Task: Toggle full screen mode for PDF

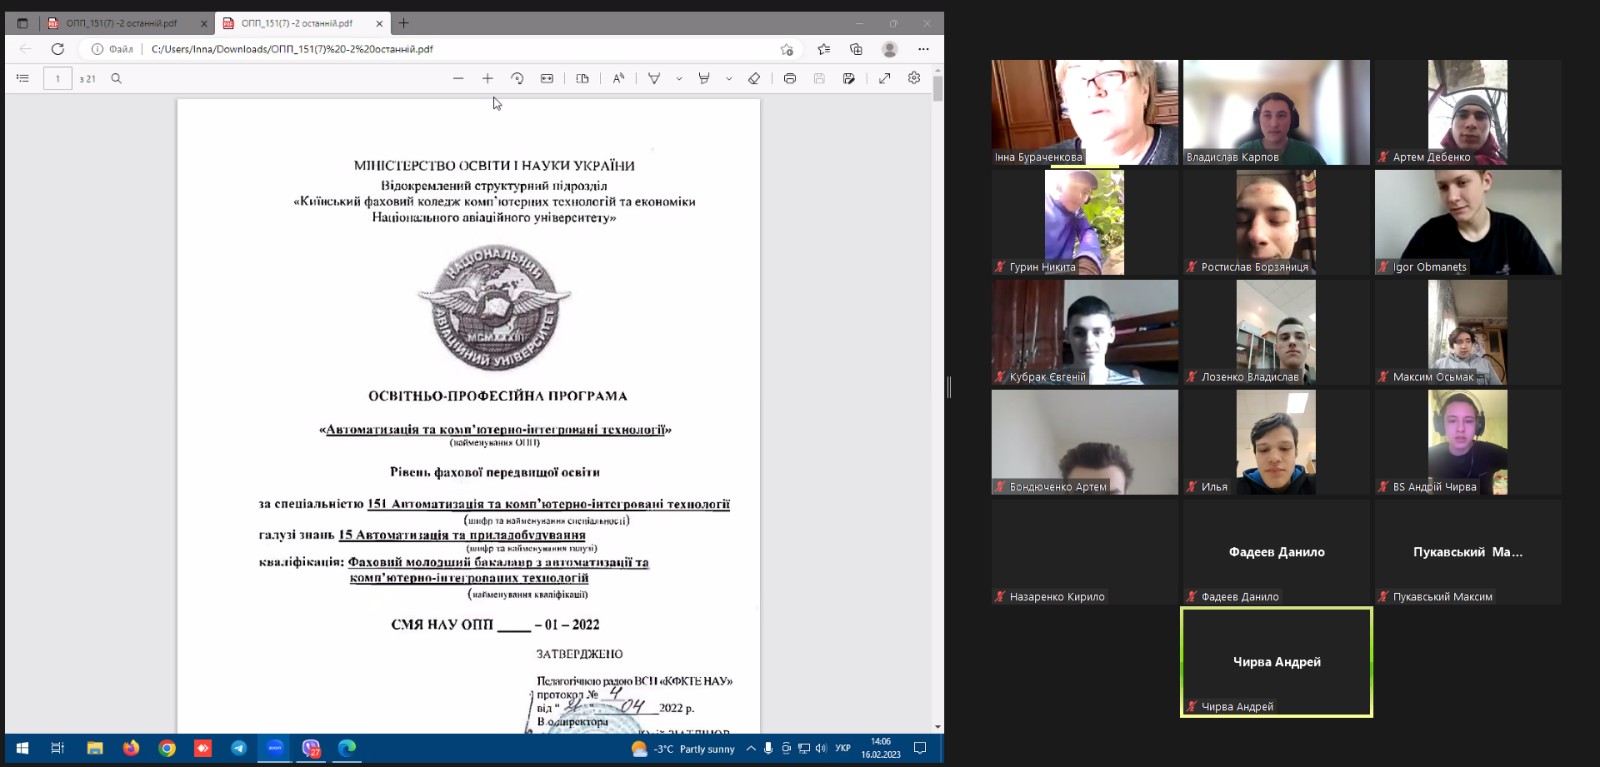Action: pos(884,78)
